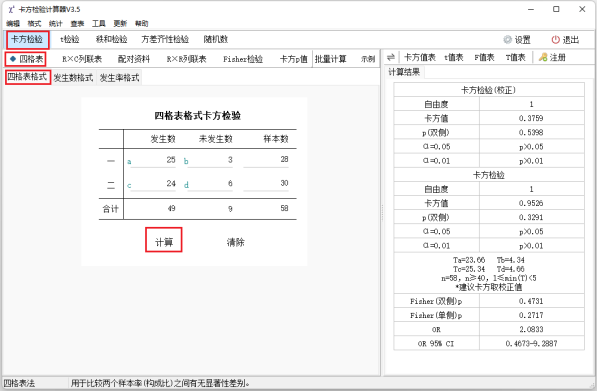Click the χ² app icon in the title bar
This screenshot has height=391, width=598.
(x=11, y=9)
